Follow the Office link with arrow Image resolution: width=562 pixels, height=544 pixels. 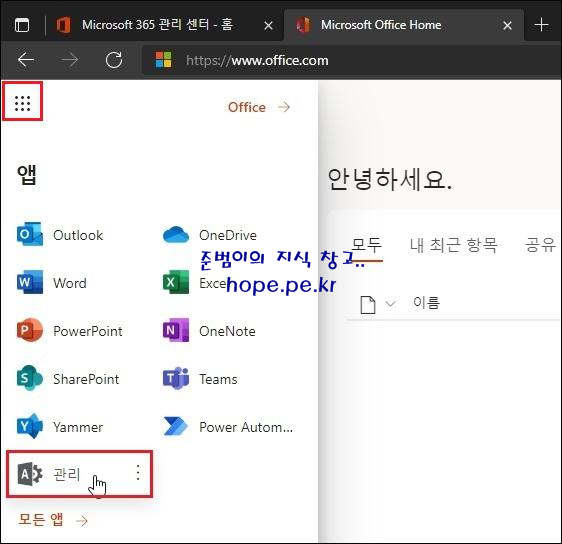pyautogui.click(x=259, y=107)
